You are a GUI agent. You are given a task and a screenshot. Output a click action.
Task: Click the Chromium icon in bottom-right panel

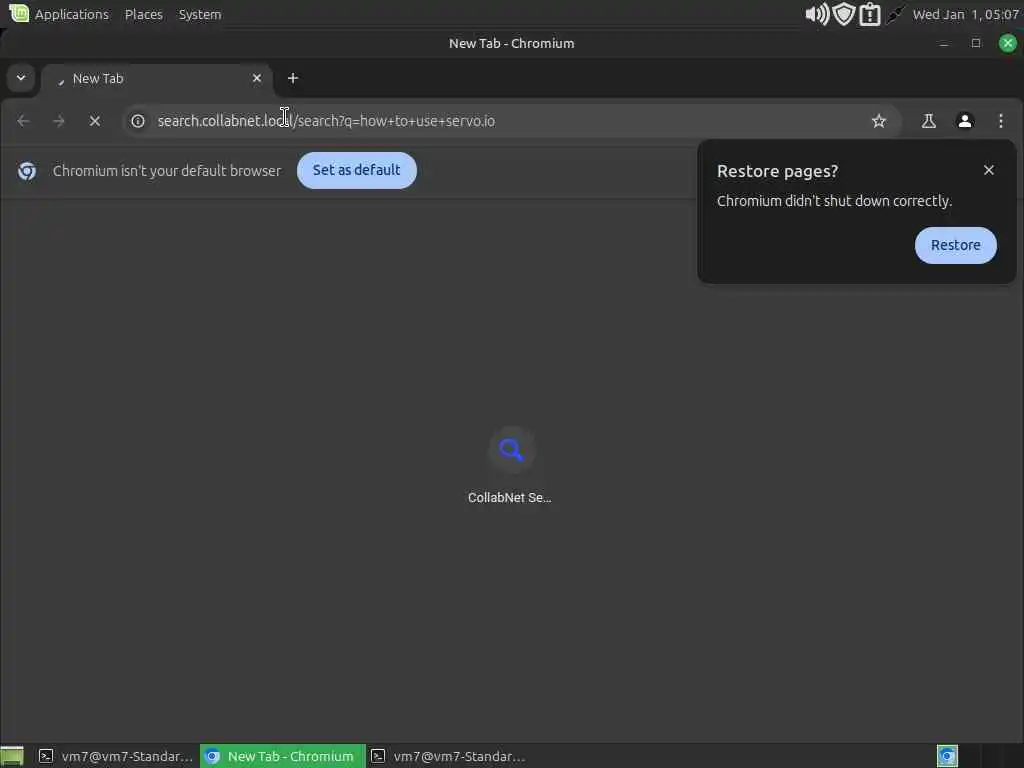click(947, 756)
